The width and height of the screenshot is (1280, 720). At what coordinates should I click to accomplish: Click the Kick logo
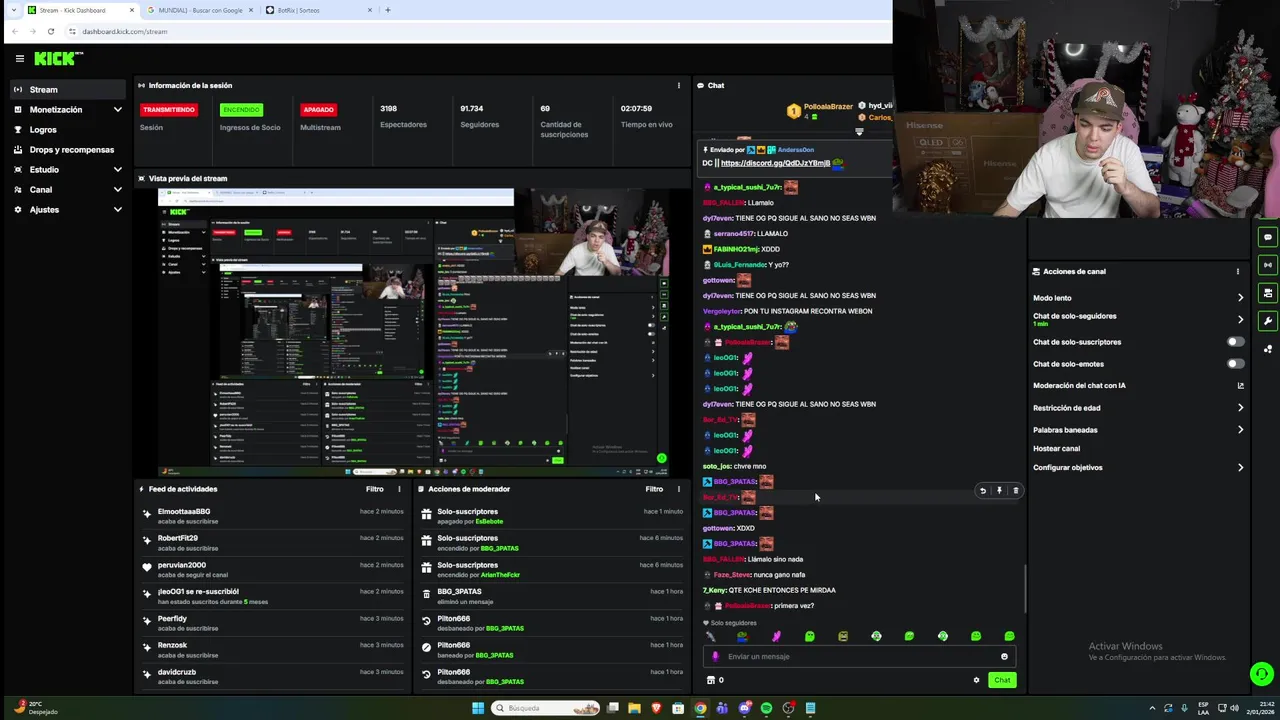(x=57, y=59)
